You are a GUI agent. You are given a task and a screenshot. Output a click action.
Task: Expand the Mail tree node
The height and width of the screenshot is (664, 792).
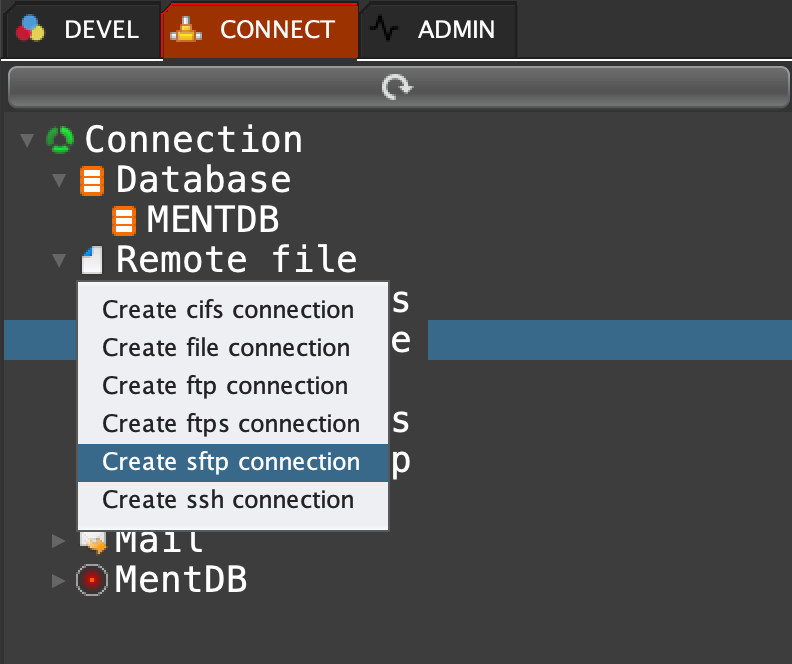coord(60,541)
